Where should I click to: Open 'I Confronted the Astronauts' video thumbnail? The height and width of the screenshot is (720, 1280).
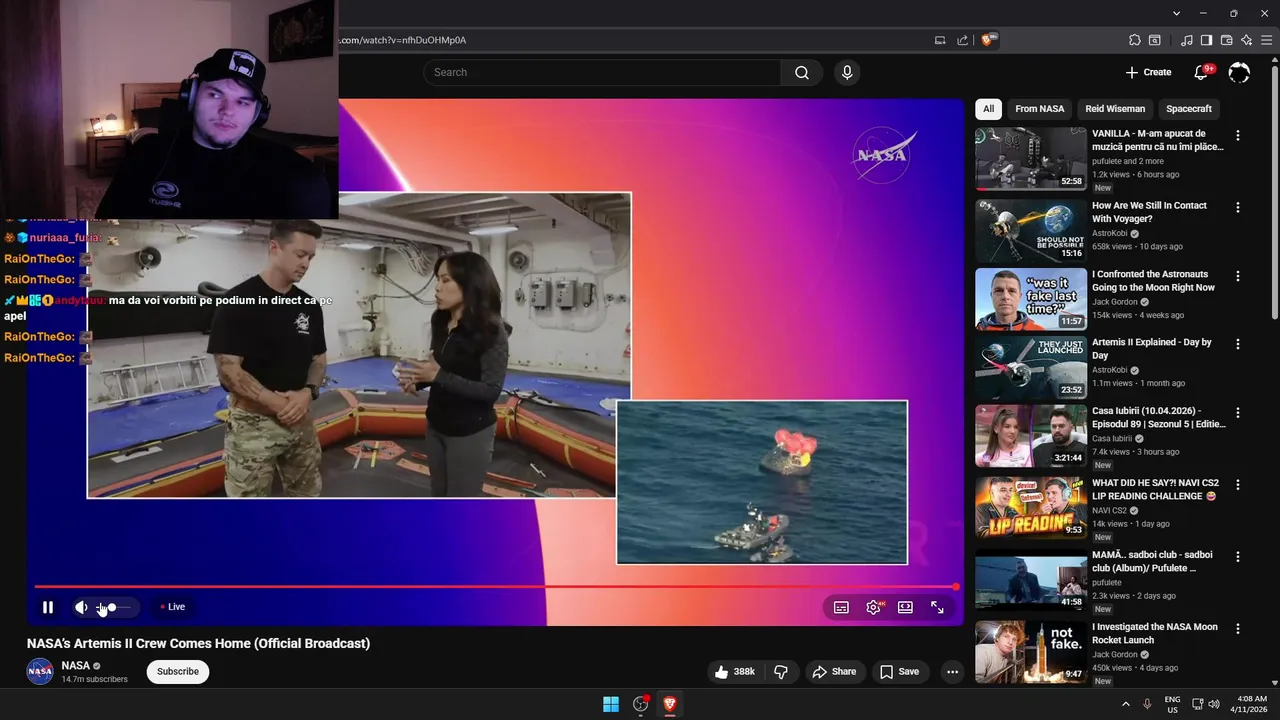pyautogui.click(x=1030, y=299)
